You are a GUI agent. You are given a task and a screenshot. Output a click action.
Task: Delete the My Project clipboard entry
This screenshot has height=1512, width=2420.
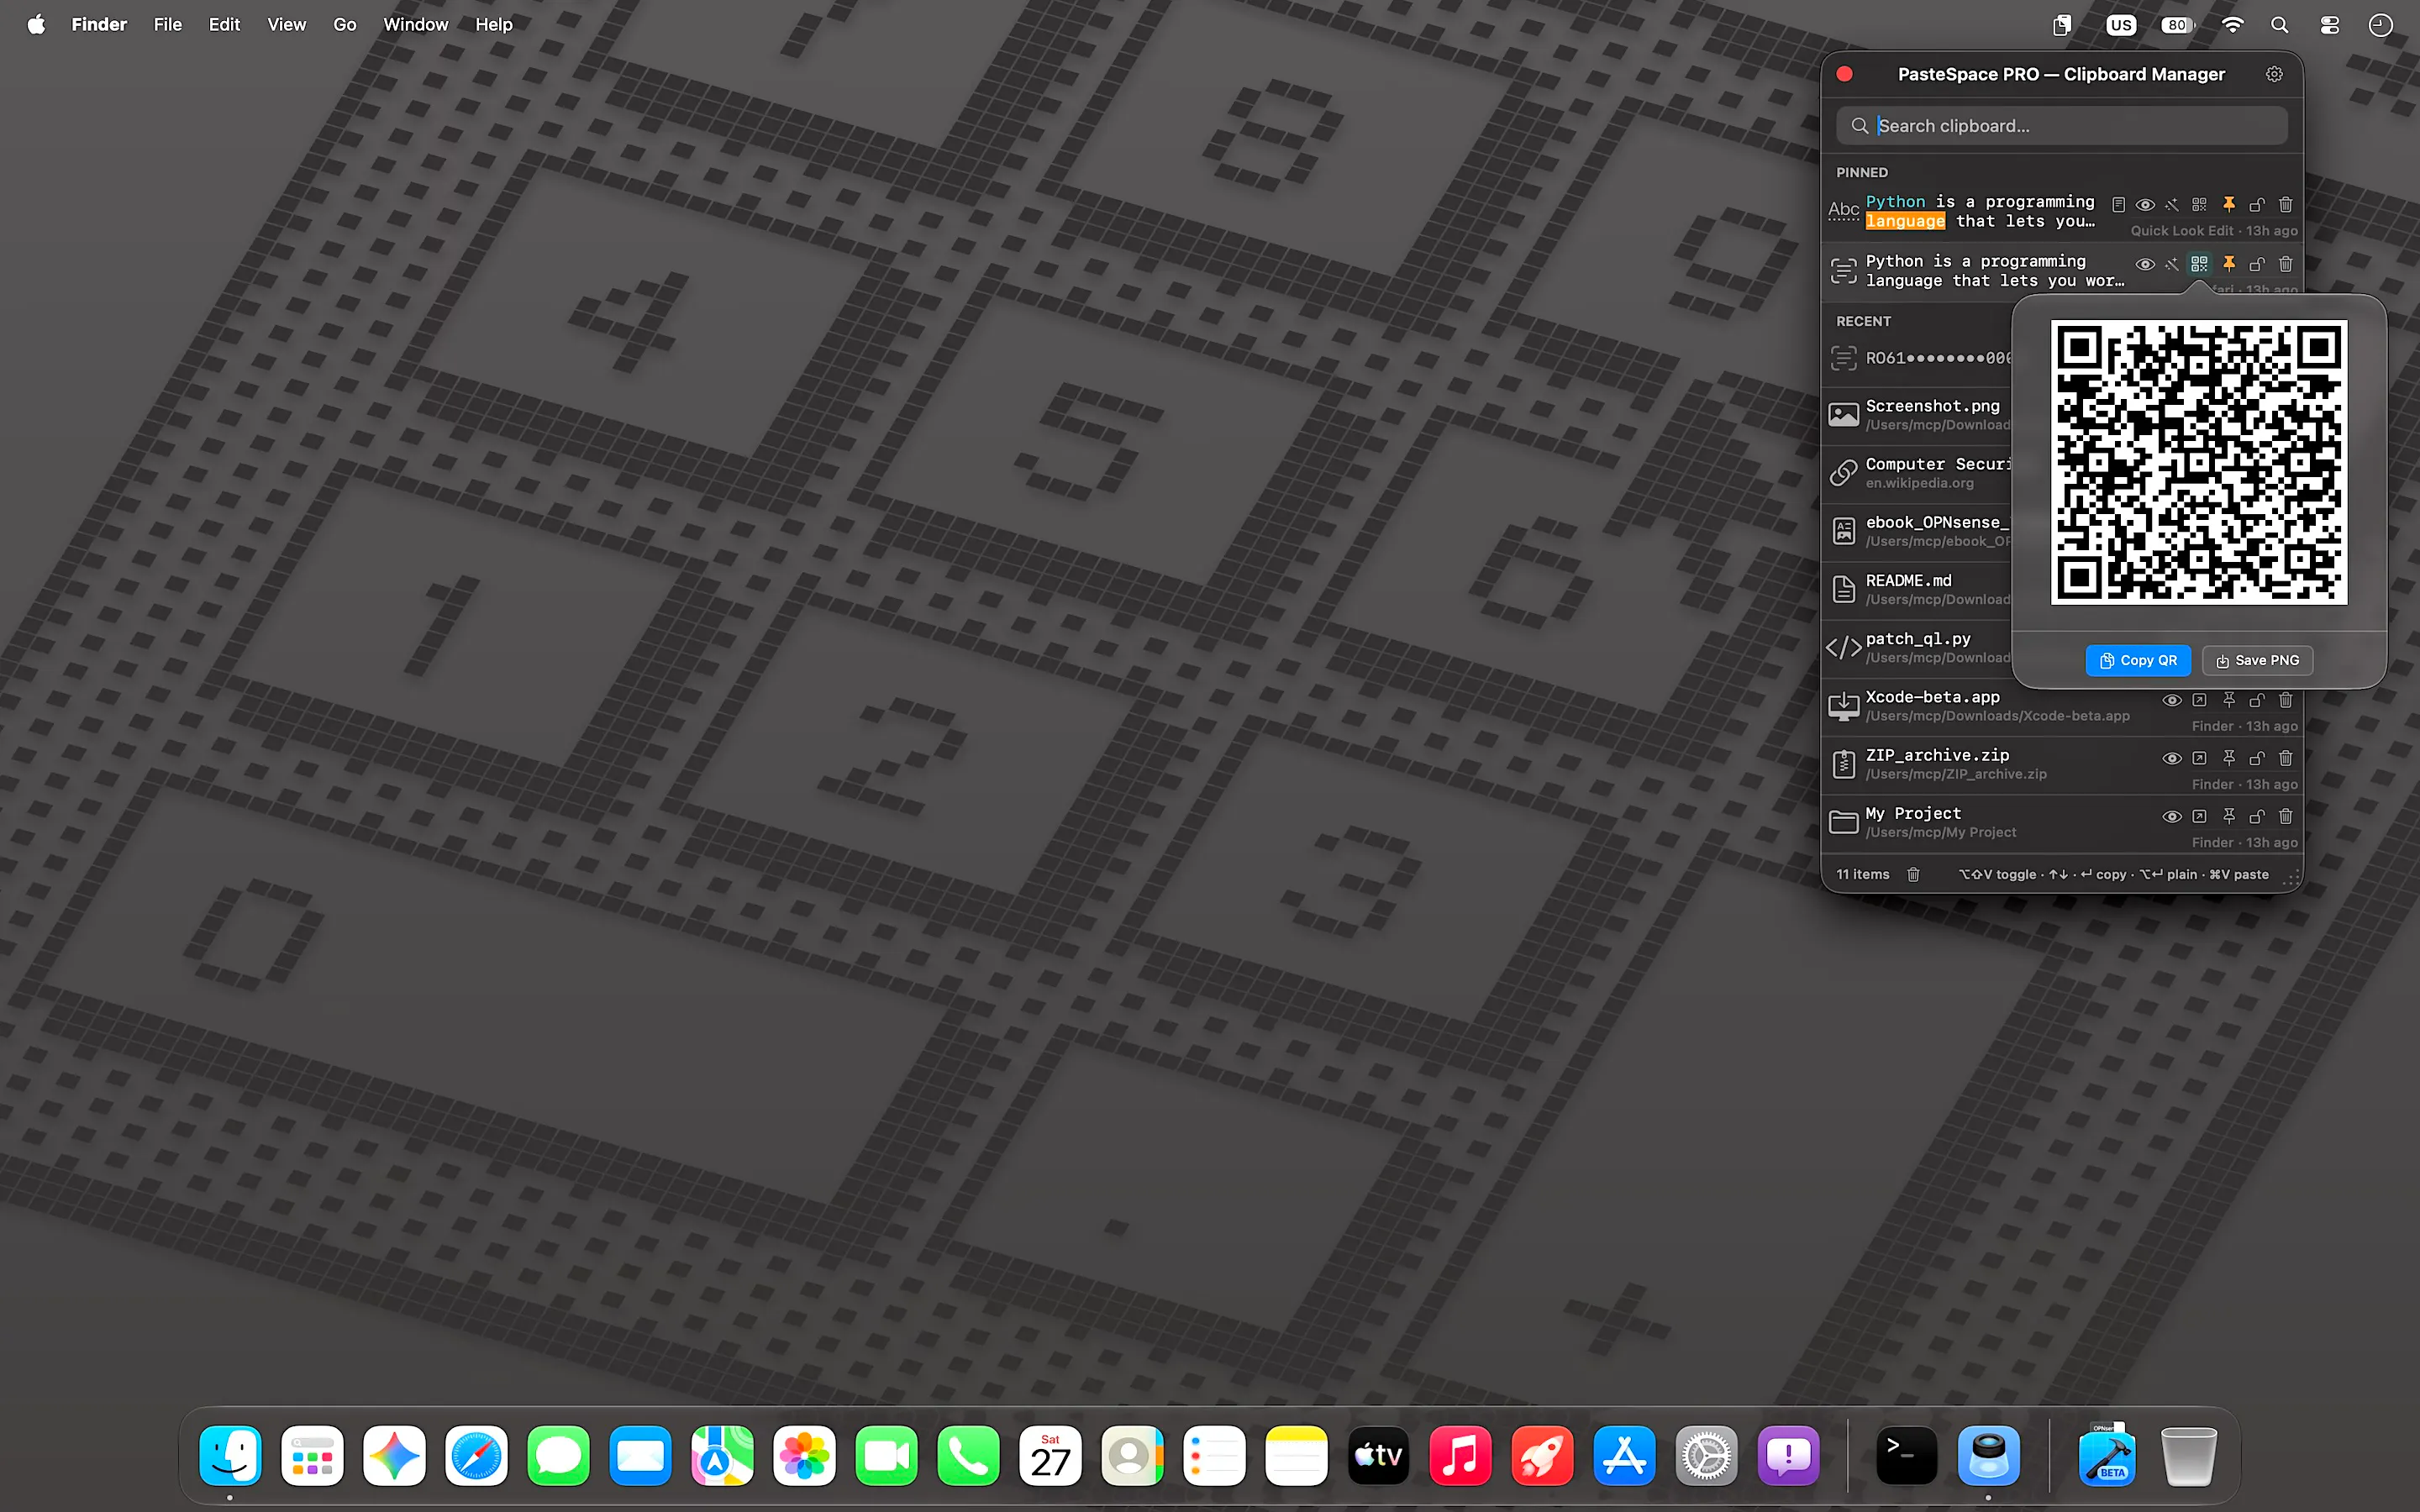[2285, 816]
